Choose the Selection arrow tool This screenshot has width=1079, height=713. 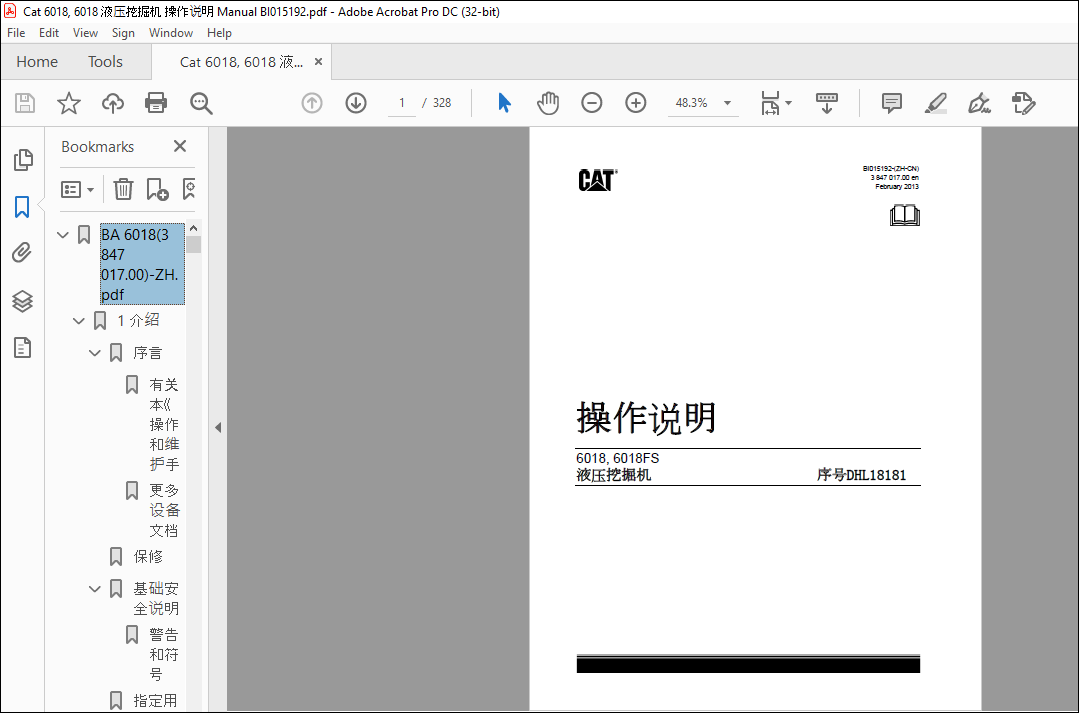point(504,103)
